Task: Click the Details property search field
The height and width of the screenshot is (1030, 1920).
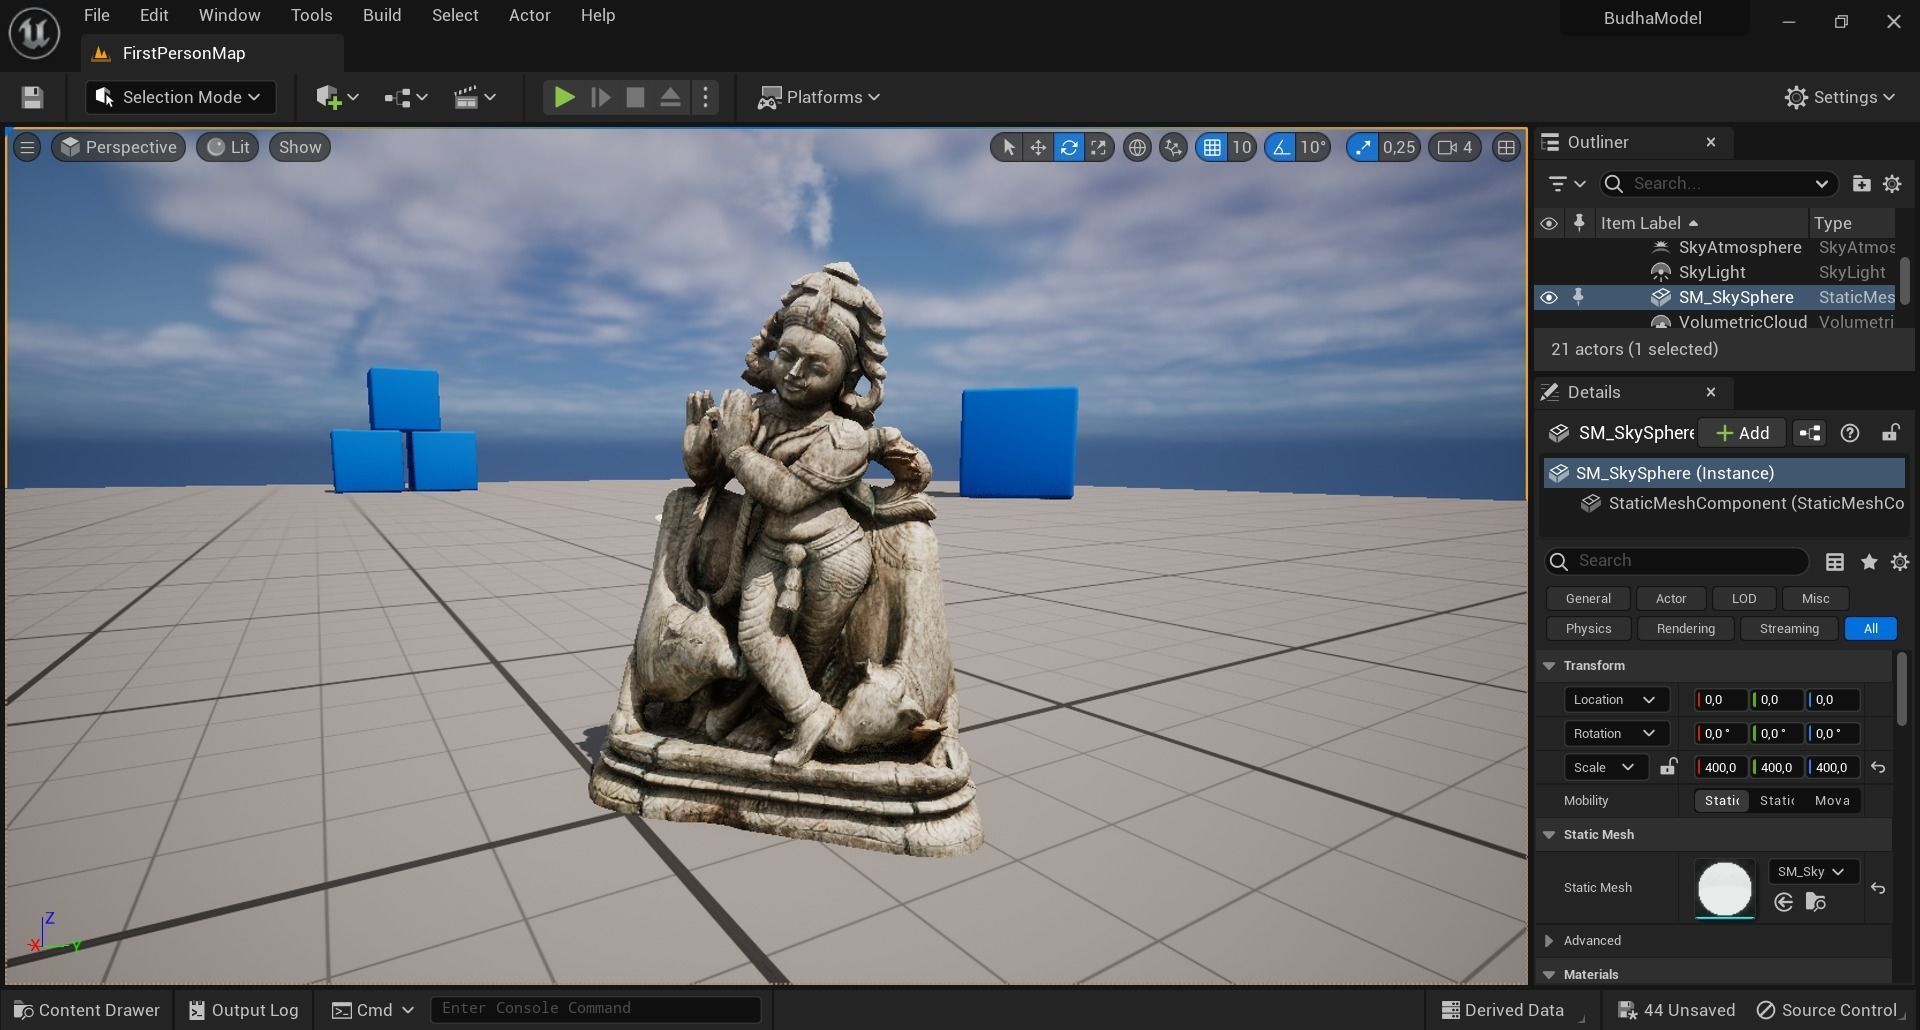Action: [1677, 561]
